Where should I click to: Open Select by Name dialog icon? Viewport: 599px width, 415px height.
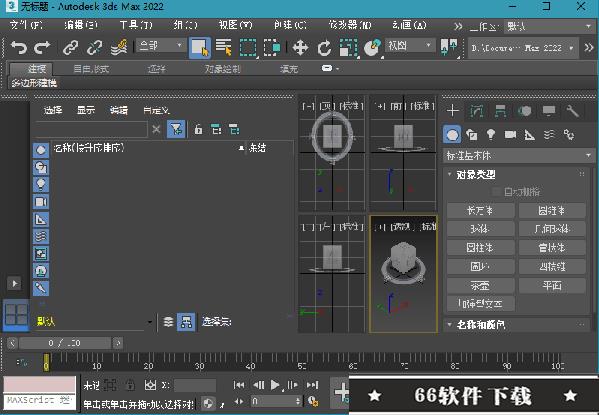click(224, 47)
